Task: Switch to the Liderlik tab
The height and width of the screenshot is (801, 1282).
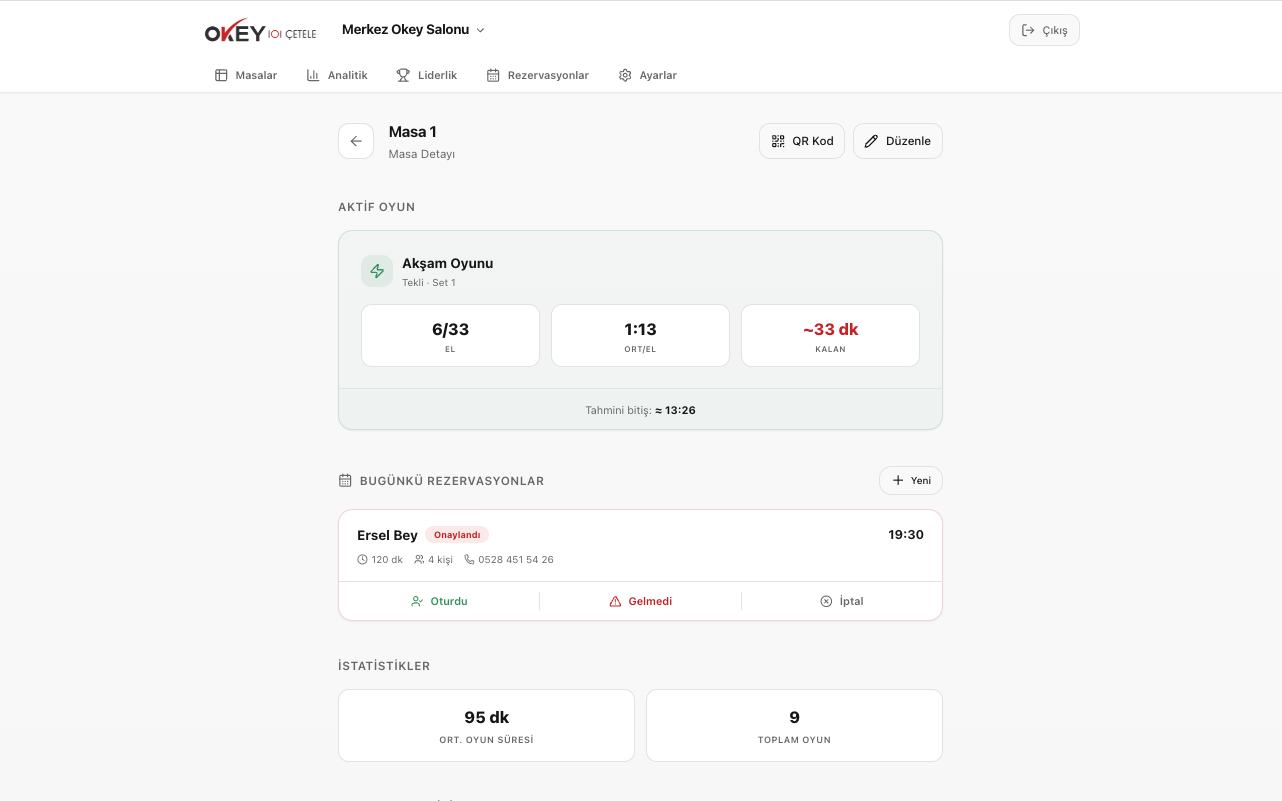Action: pos(426,75)
